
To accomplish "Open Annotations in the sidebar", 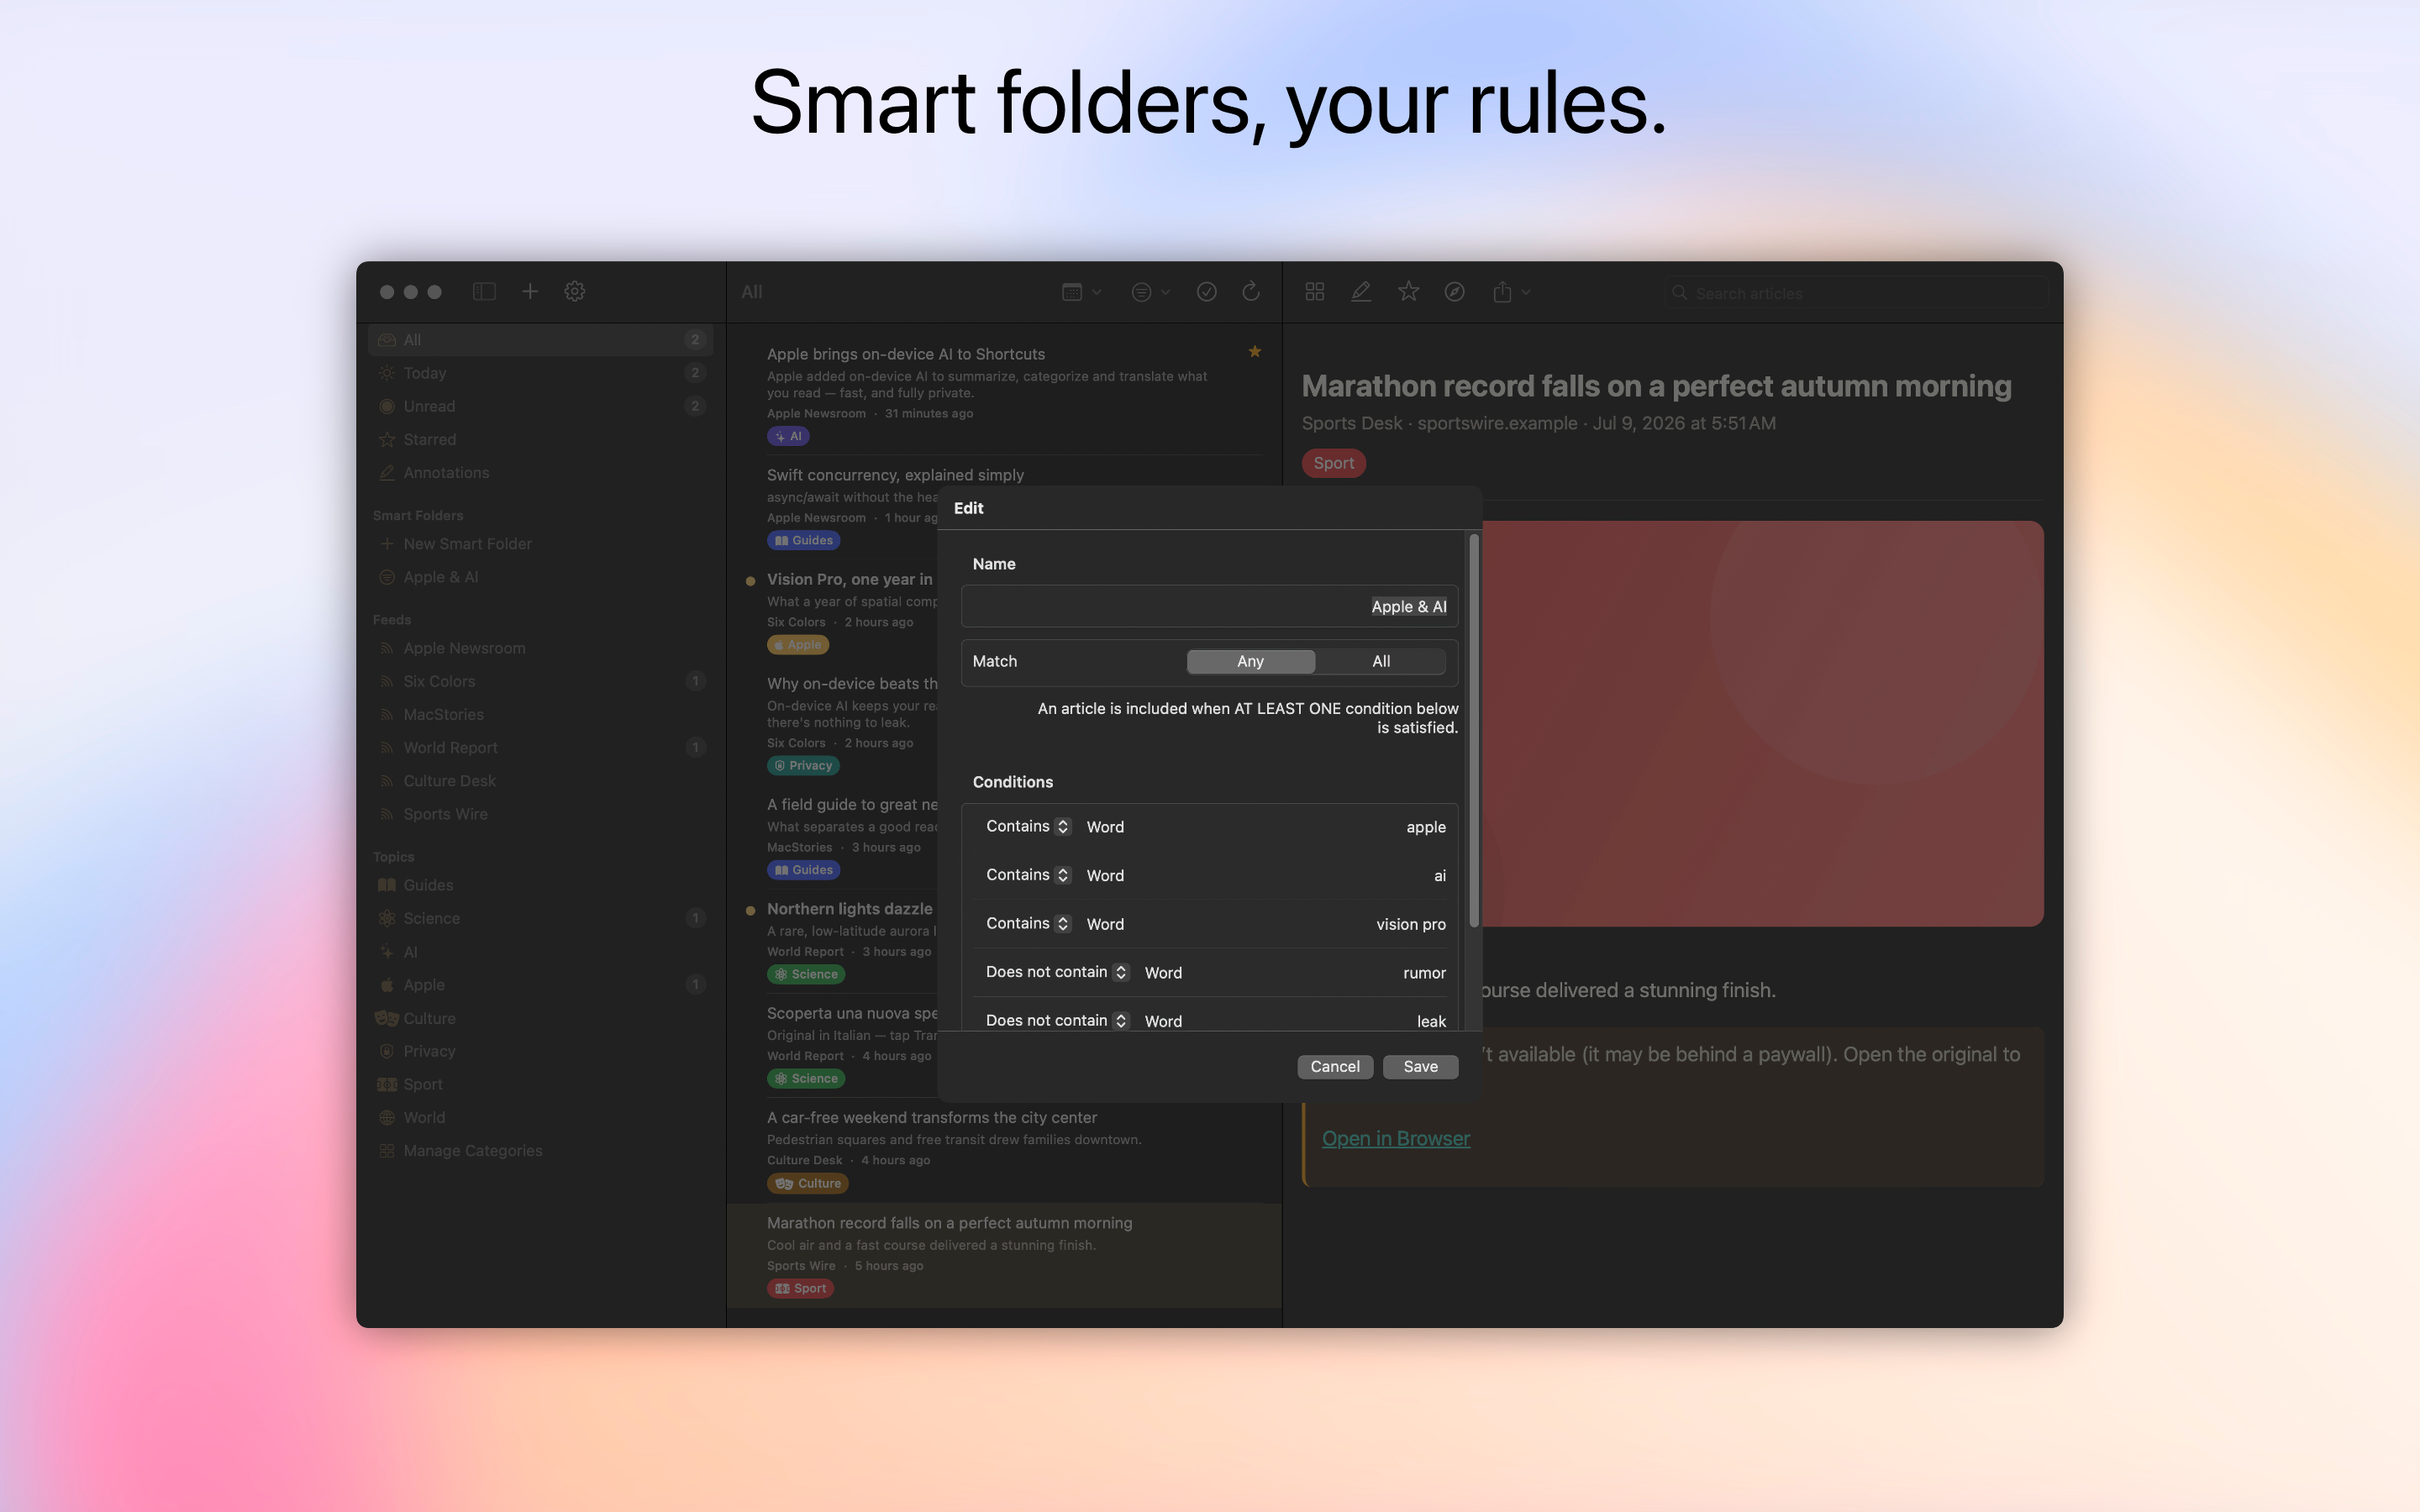I will [x=540, y=472].
